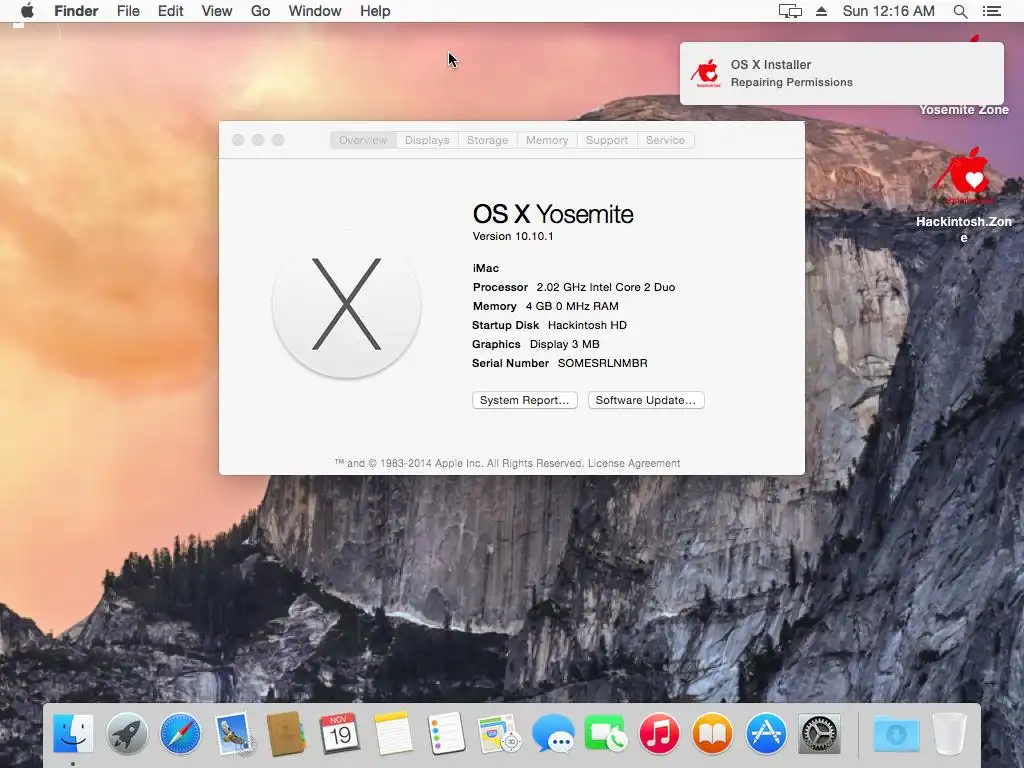
Task: Open Spotlight search magnifier
Action: point(960,11)
